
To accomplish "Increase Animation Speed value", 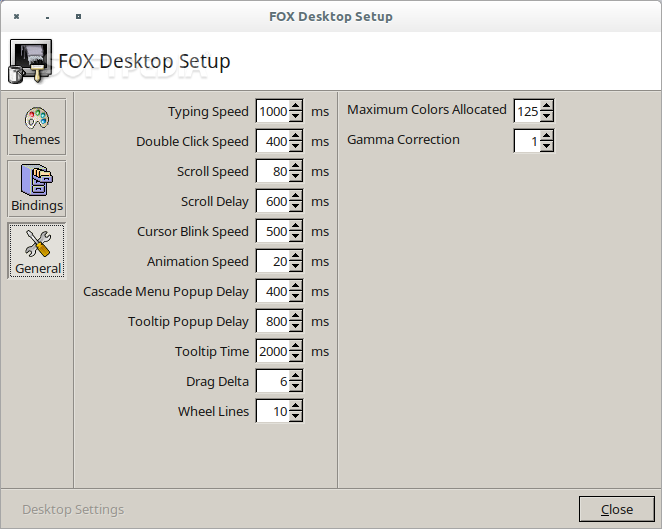I will click(x=296, y=256).
